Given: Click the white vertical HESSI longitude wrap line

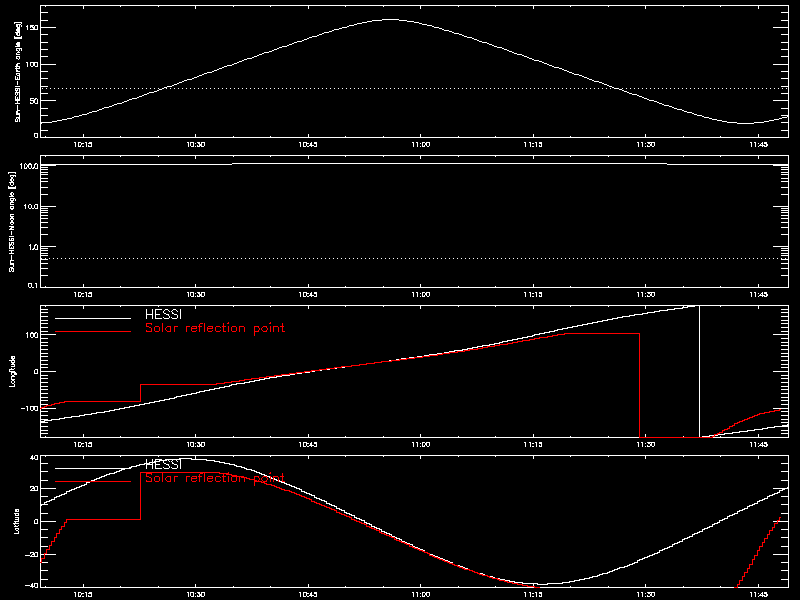Looking at the screenshot, I should coord(699,371).
